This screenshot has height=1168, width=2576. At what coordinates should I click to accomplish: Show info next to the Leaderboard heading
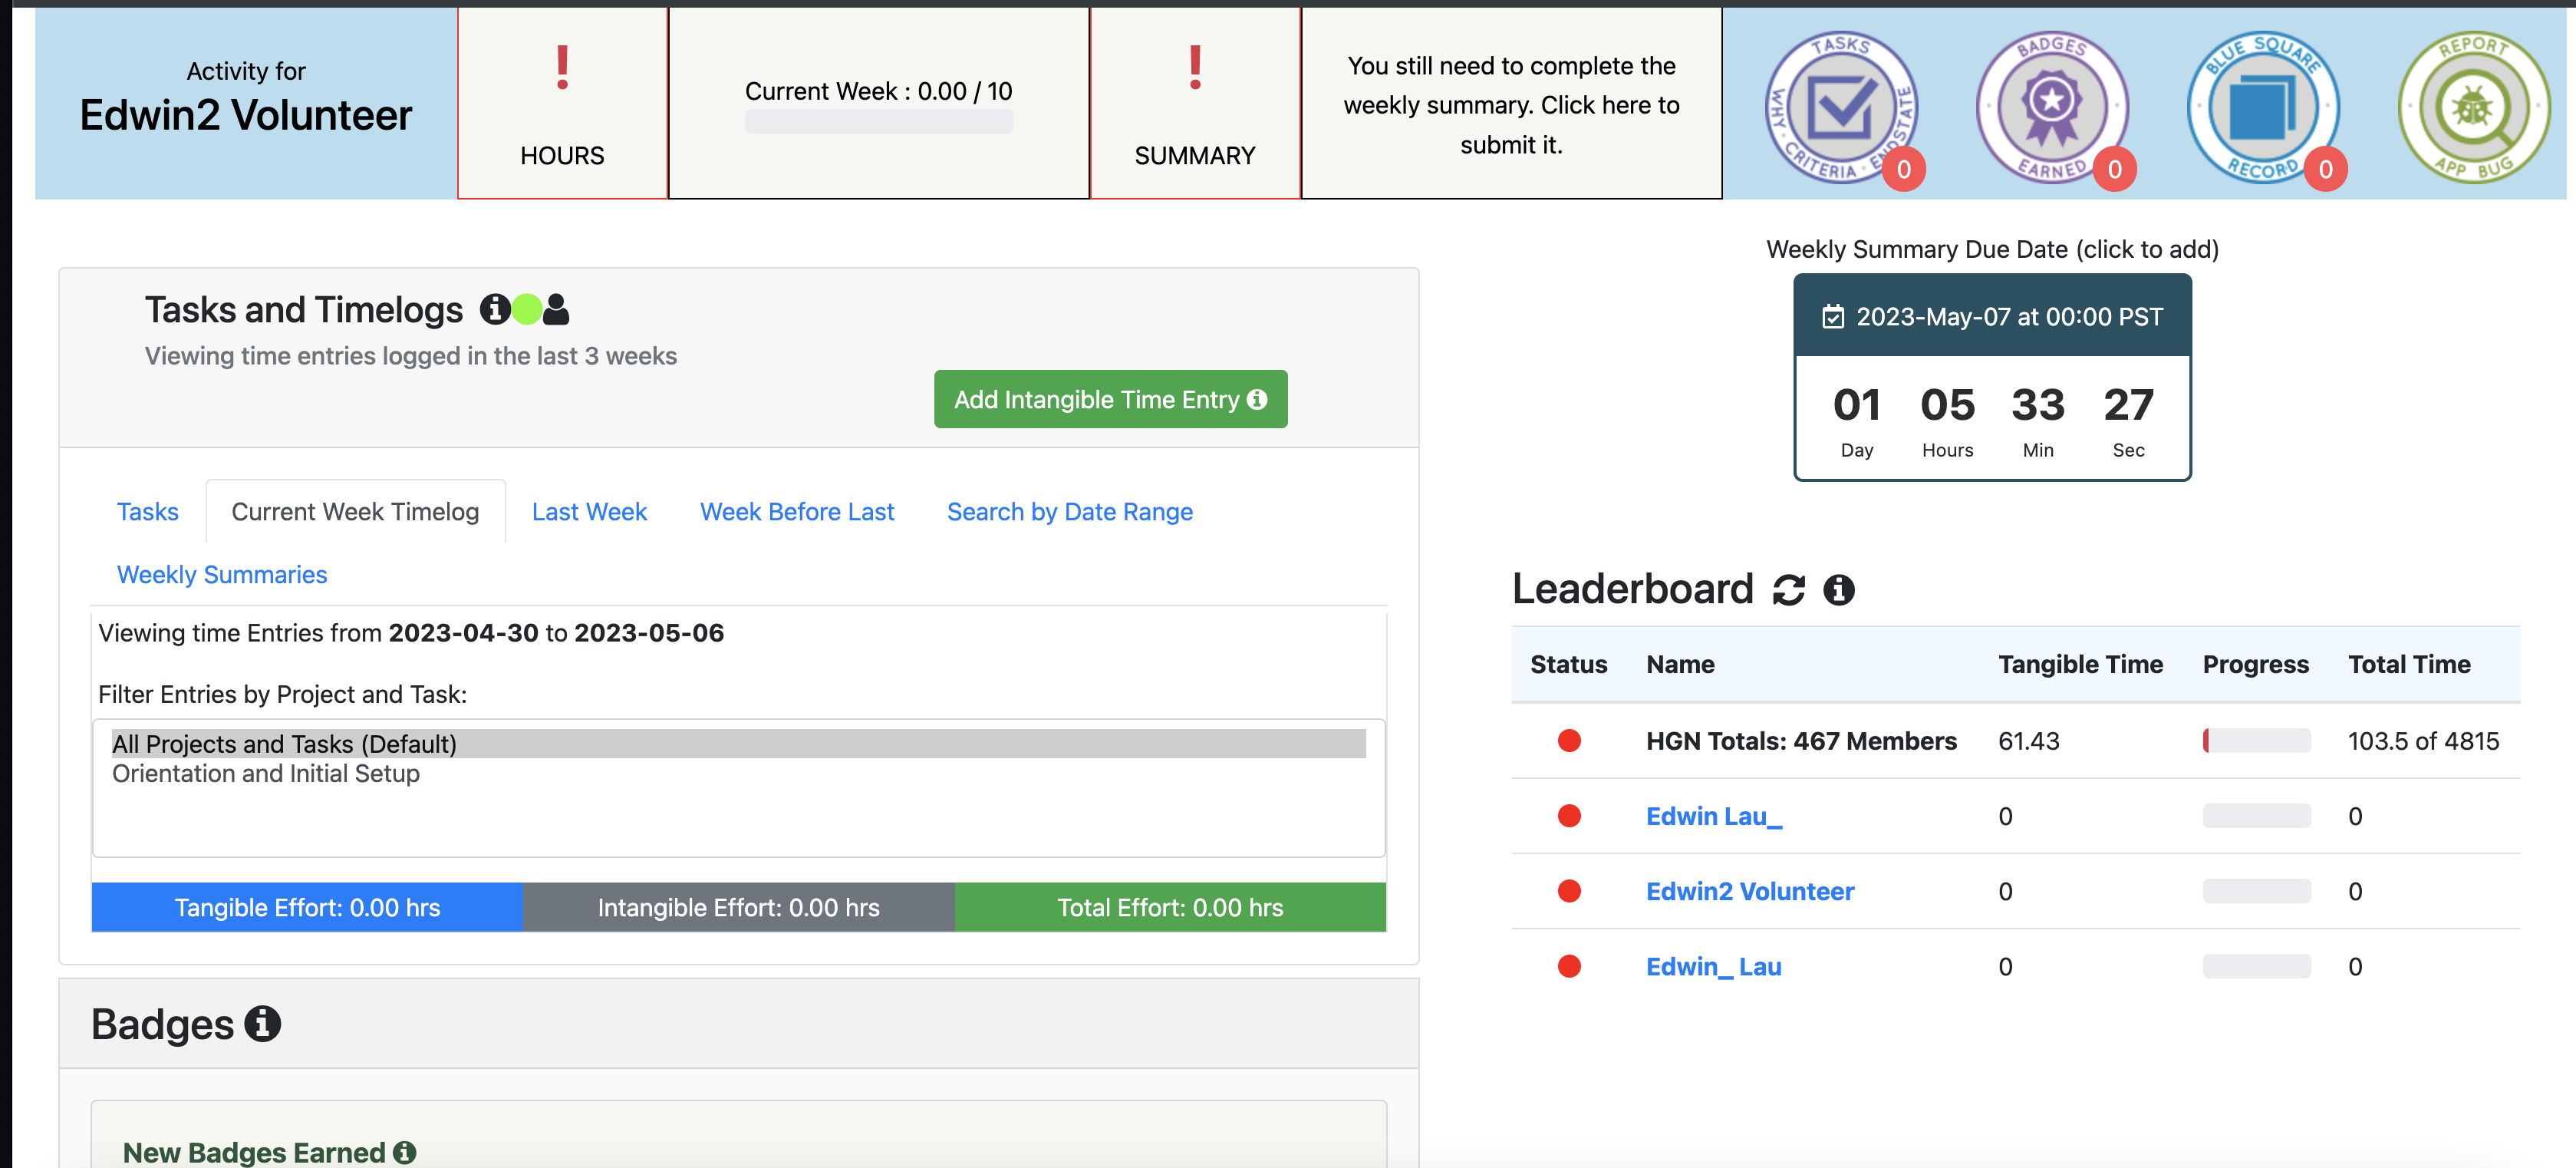[x=1839, y=590]
